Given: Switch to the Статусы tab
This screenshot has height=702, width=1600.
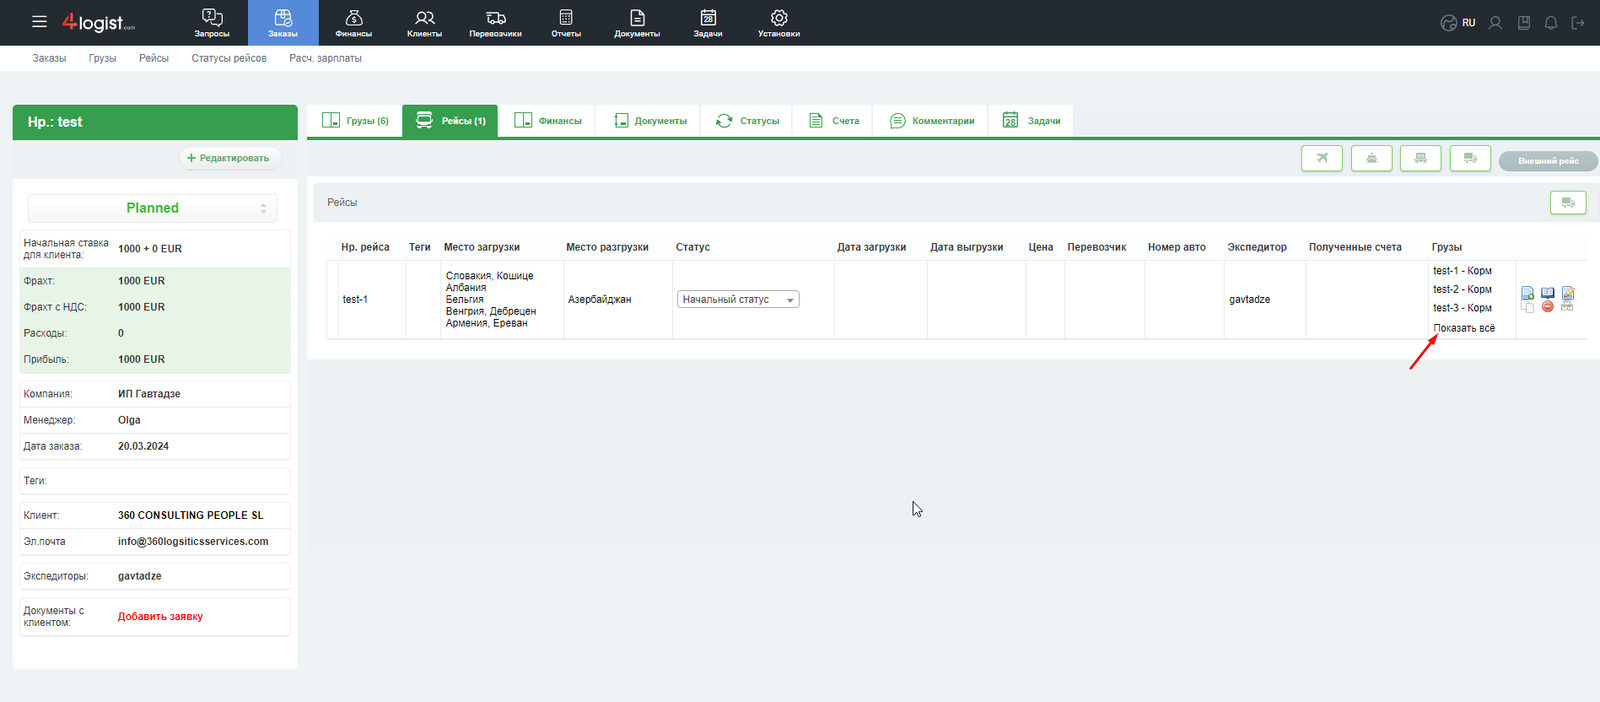Looking at the screenshot, I should 747,120.
